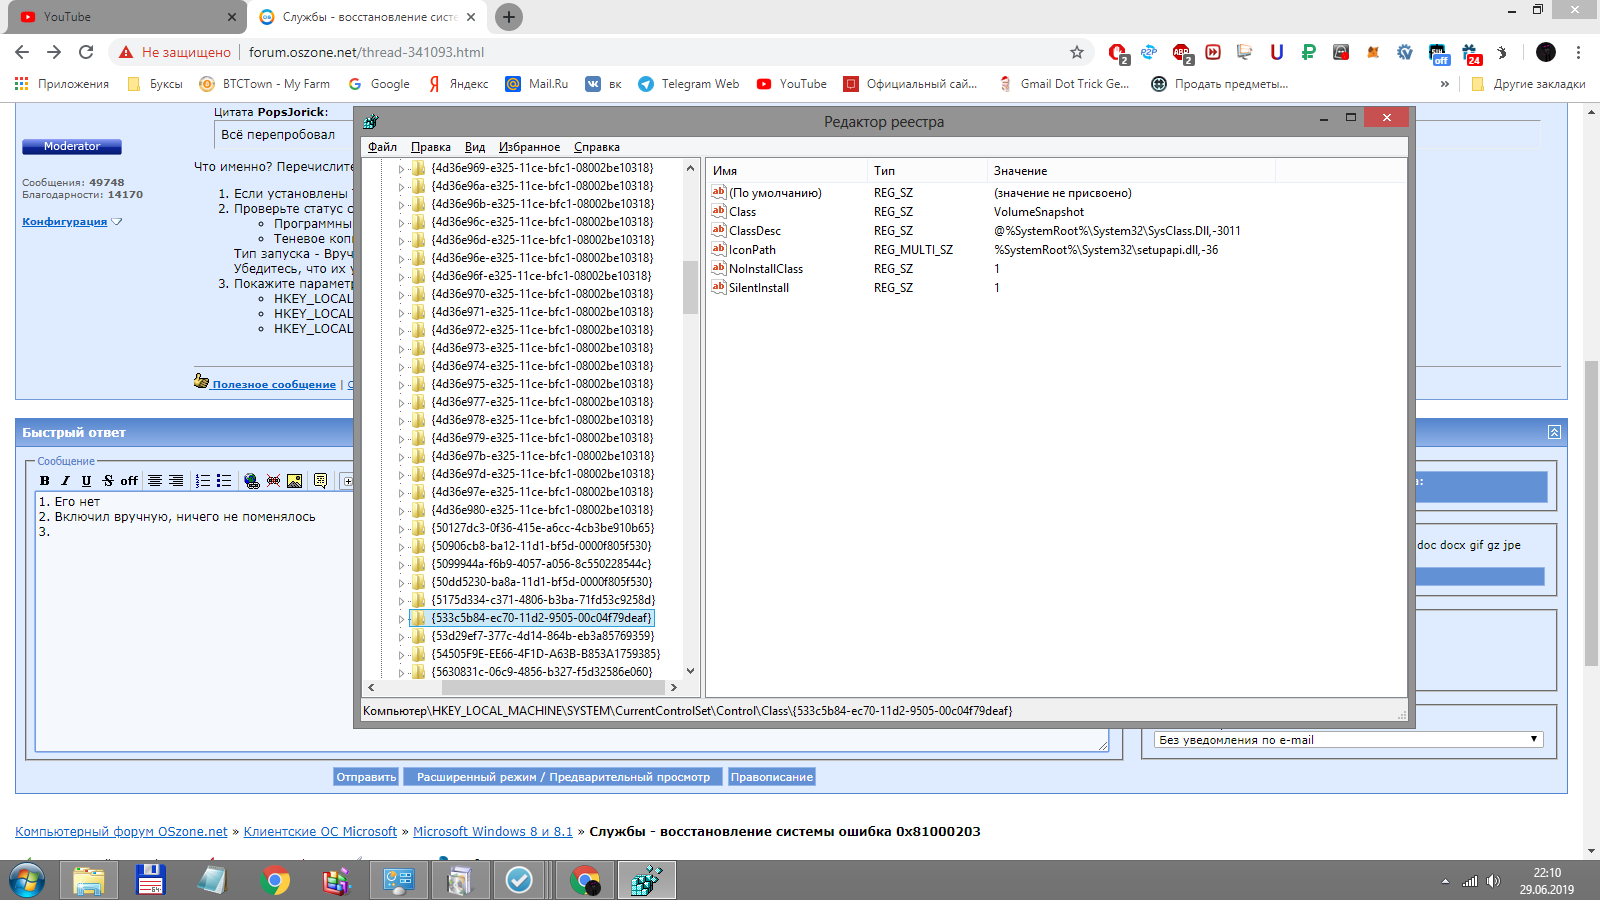The height and width of the screenshot is (900, 1600).
Task: Collapse the Быстрый ответ panel
Action: click(1554, 432)
